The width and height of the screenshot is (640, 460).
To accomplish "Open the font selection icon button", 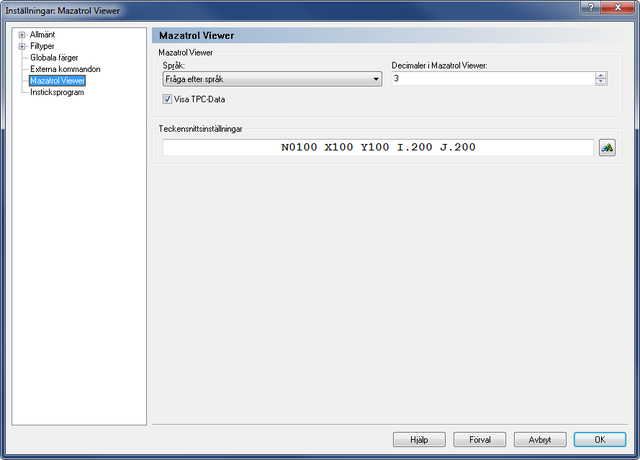I will (607, 147).
